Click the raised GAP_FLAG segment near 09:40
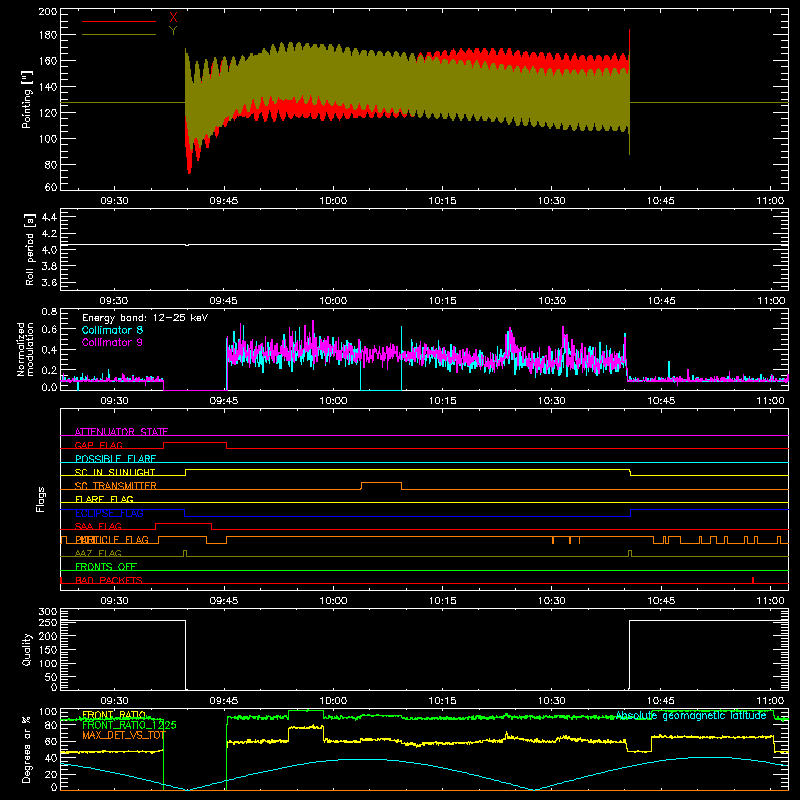Viewport: 800px width, 800px height. [195, 442]
